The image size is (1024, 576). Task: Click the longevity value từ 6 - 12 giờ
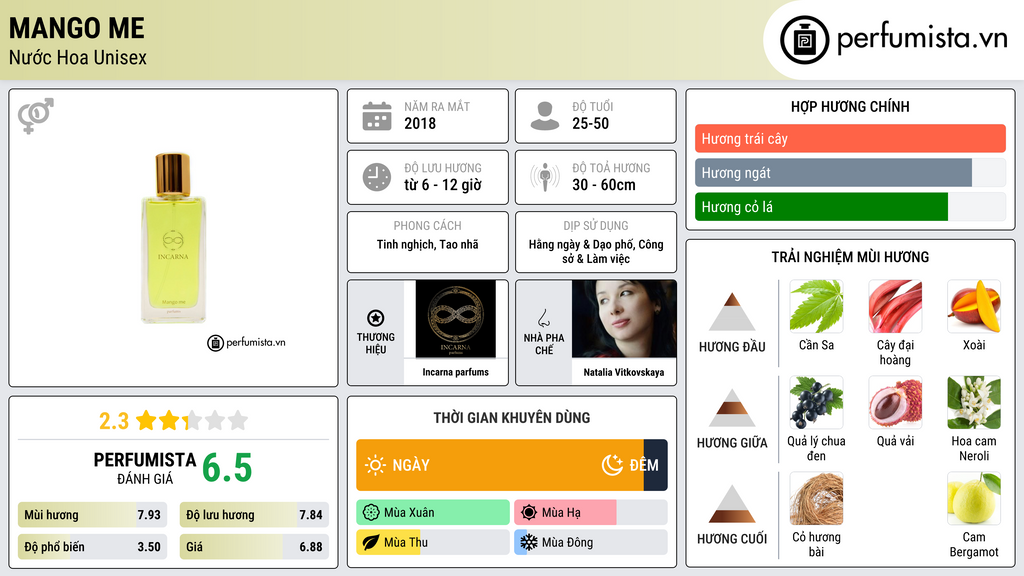(442, 185)
